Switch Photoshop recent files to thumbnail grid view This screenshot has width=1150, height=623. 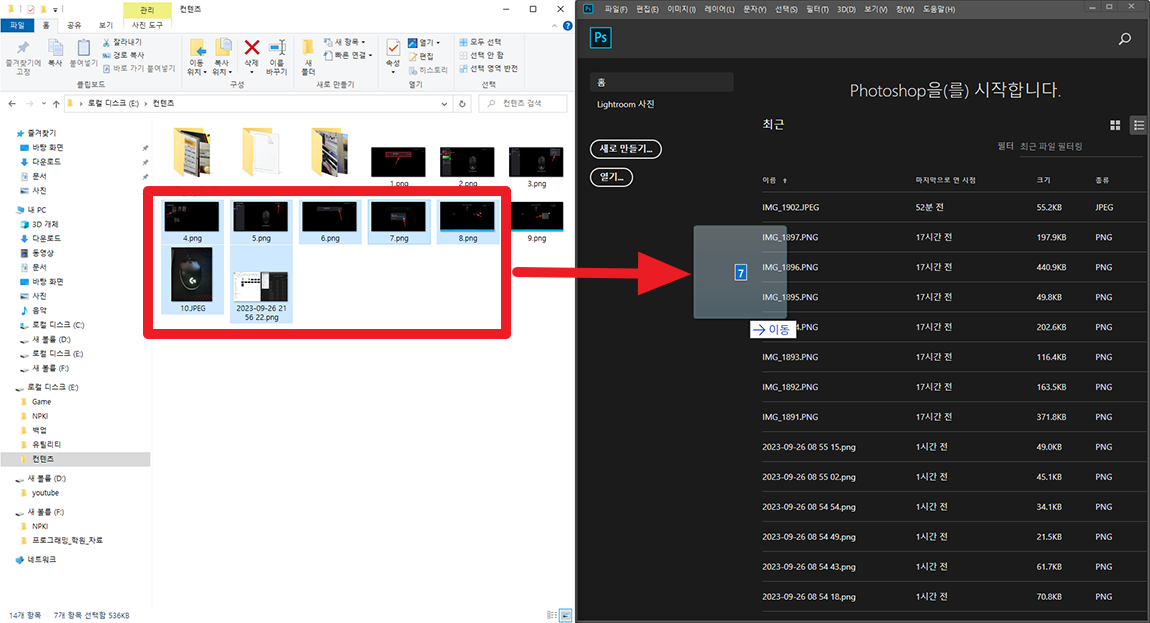(1115, 125)
